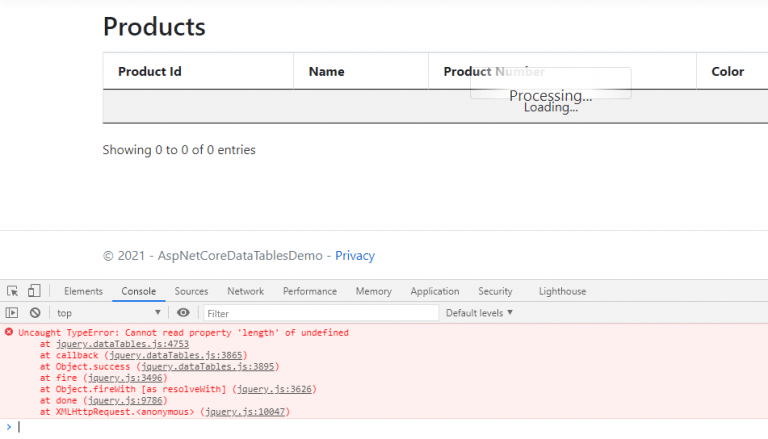Focus the console Filter input field

coord(321,313)
